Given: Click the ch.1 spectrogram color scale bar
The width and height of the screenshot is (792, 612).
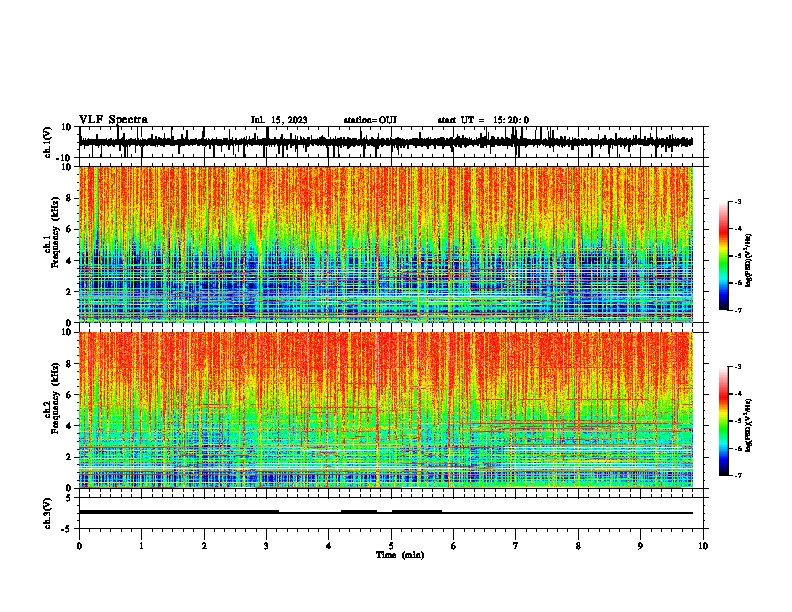Looking at the screenshot, I should pyautogui.click(x=723, y=256).
